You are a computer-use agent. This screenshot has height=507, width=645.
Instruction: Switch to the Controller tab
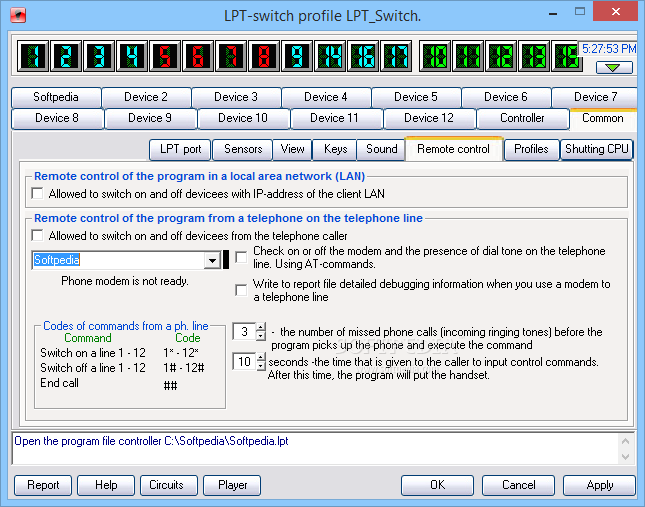pyautogui.click(x=522, y=118)
